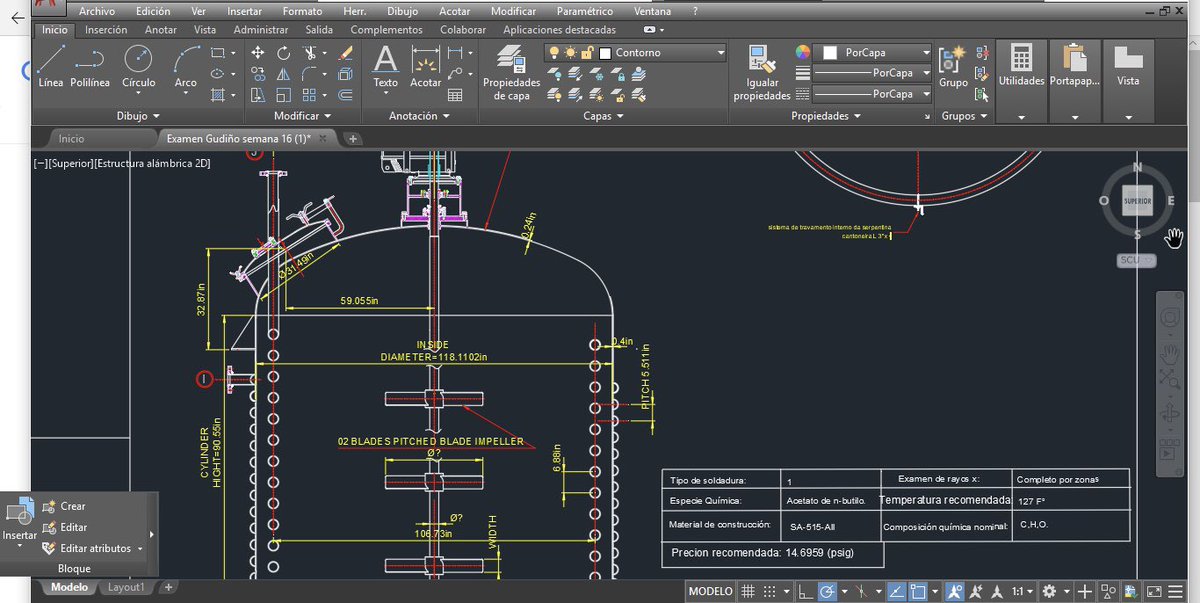Open the Formato menu

(x=302, y=11)
